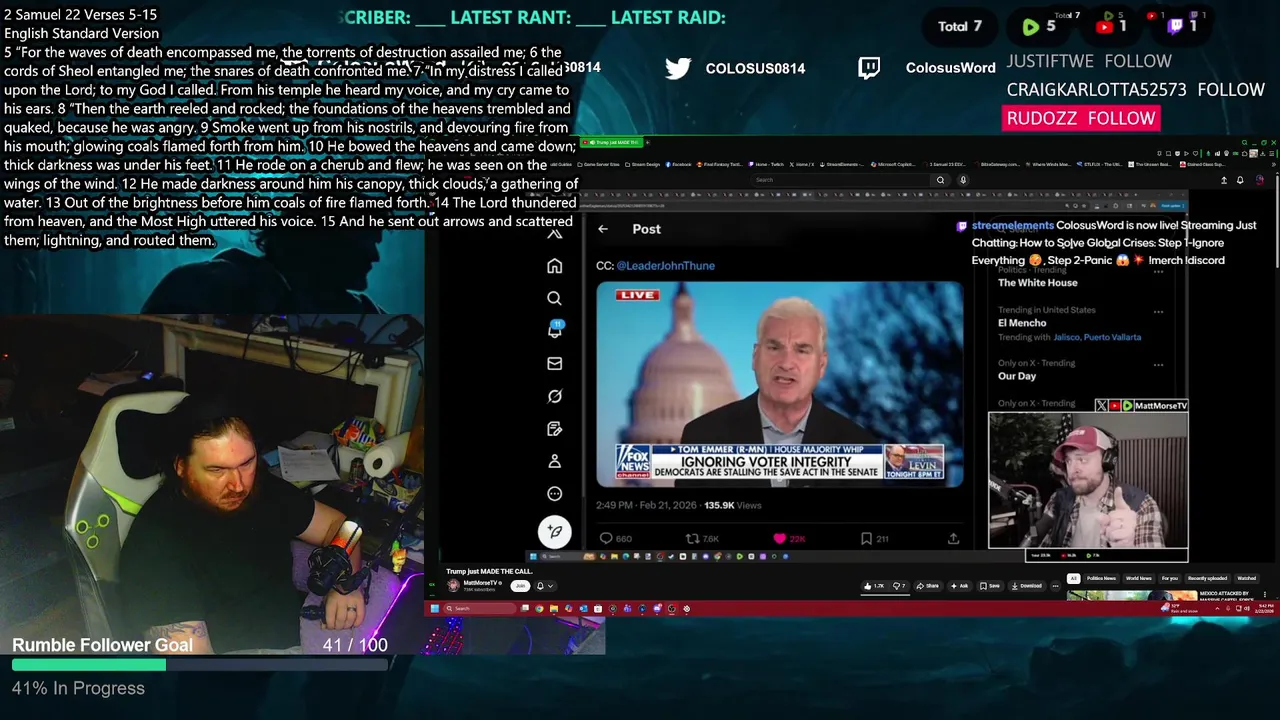Open the MattMorseTV channel name

click(481, 582)
